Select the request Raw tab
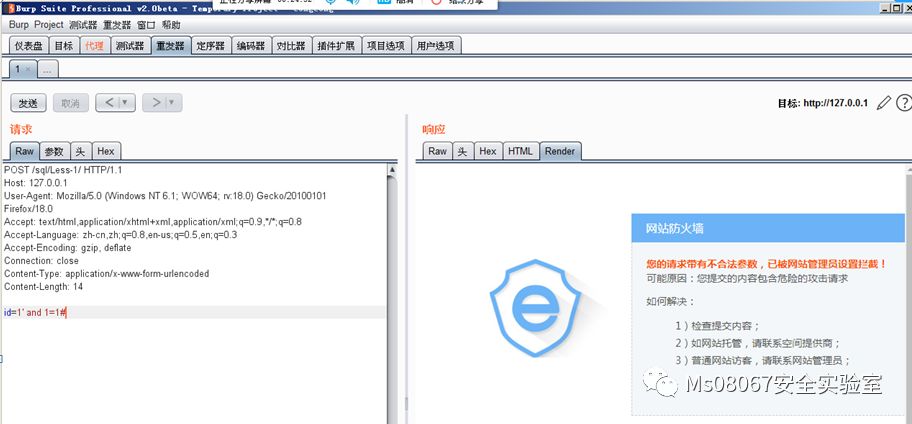This screenshot has height=424, width=912. (24, 151)
